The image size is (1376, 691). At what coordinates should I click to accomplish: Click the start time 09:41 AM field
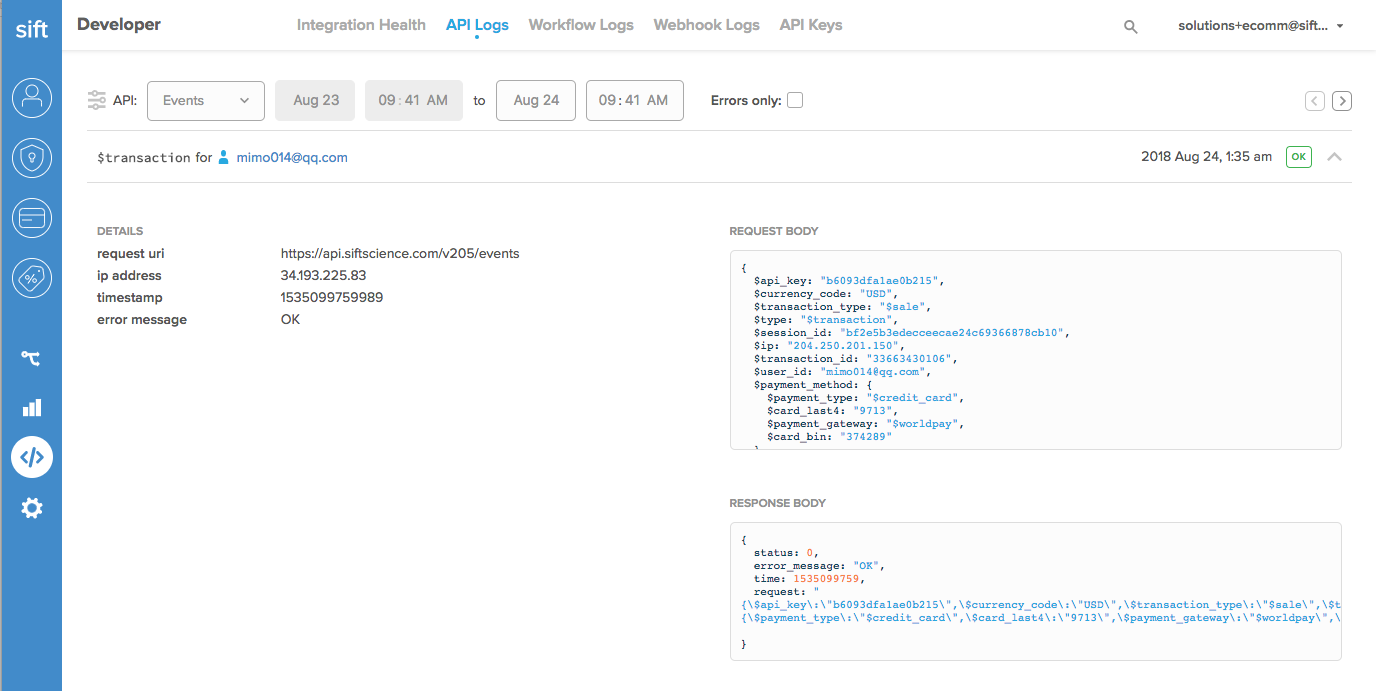[414, 100]
